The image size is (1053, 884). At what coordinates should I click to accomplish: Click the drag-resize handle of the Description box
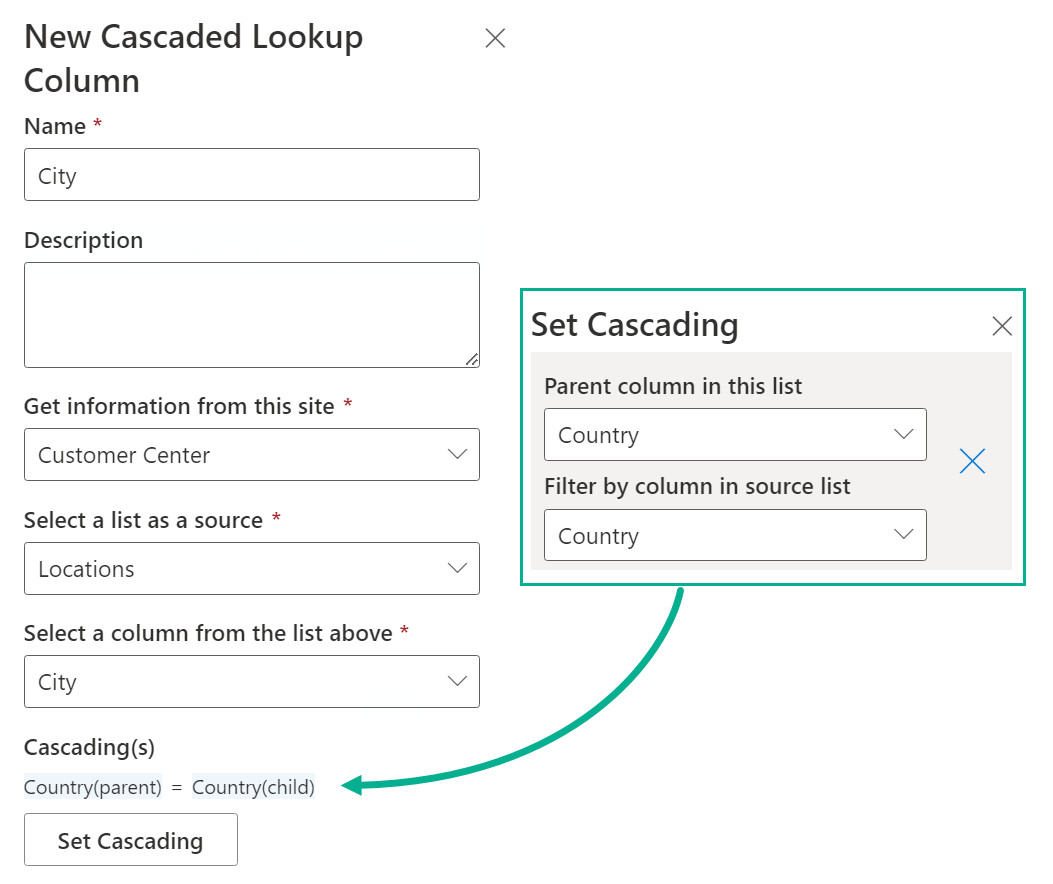tap(472, 361)
